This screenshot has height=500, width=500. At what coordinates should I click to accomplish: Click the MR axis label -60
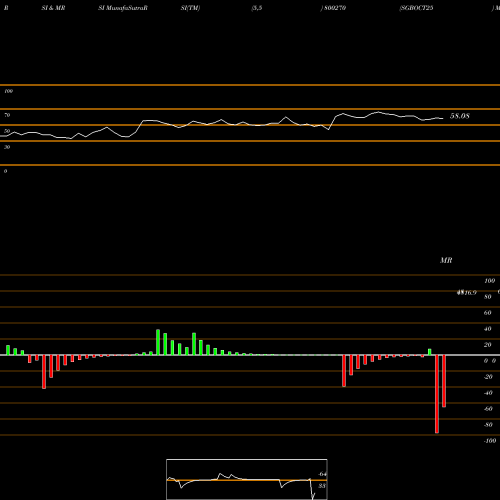pyautogui.click(x=488, y=409)
